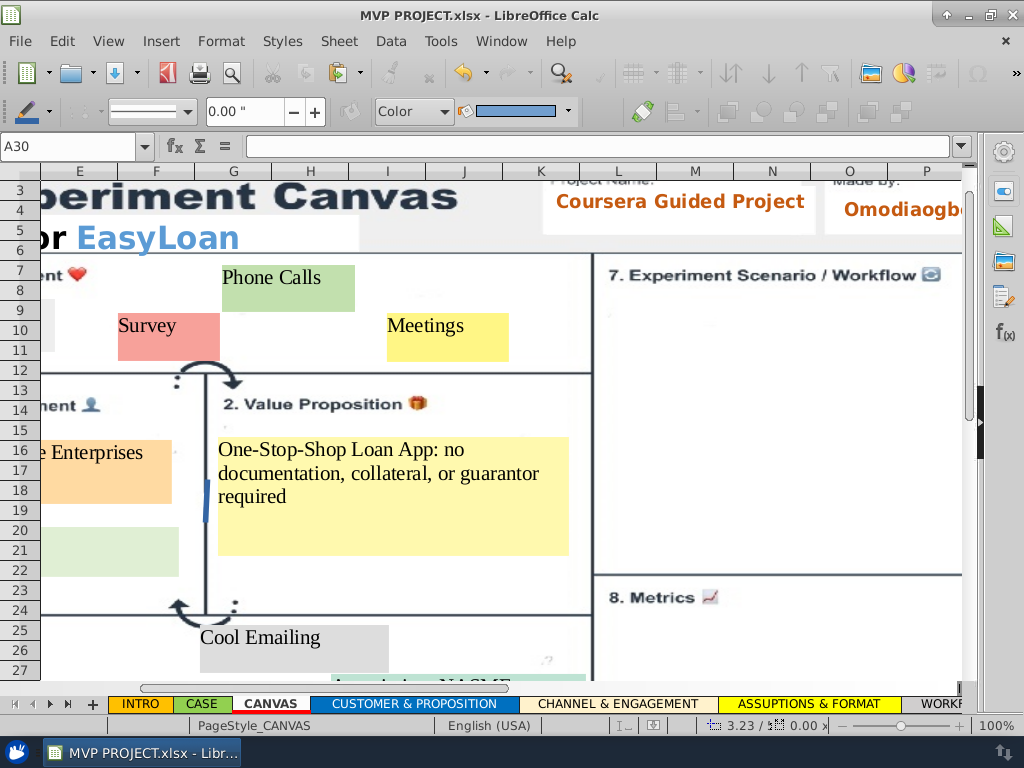The width and height of the screenshot is (1024, 768).
Task: Switch to ASSUPTIONS & FORMAT sheet tab
Action: pos(809,704)
